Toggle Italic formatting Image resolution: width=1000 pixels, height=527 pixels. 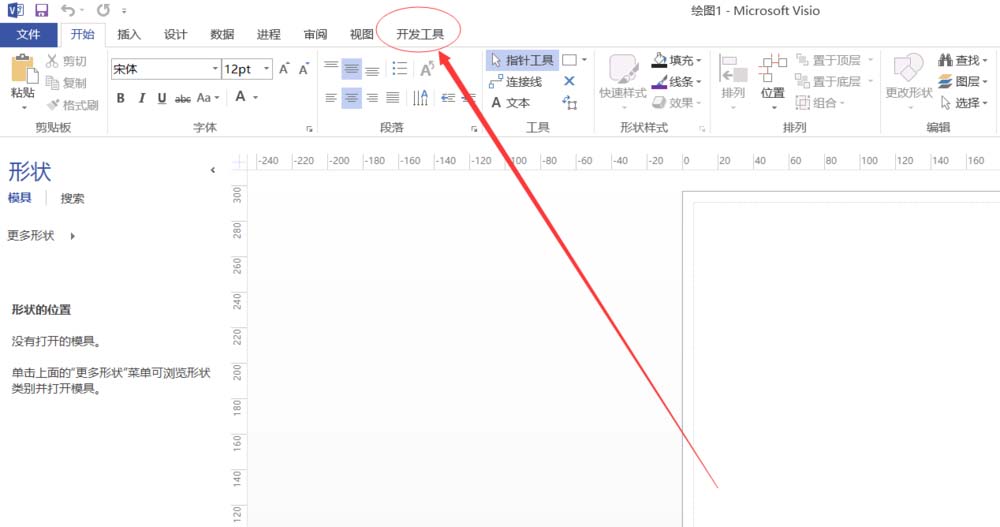tap(142, 98)
